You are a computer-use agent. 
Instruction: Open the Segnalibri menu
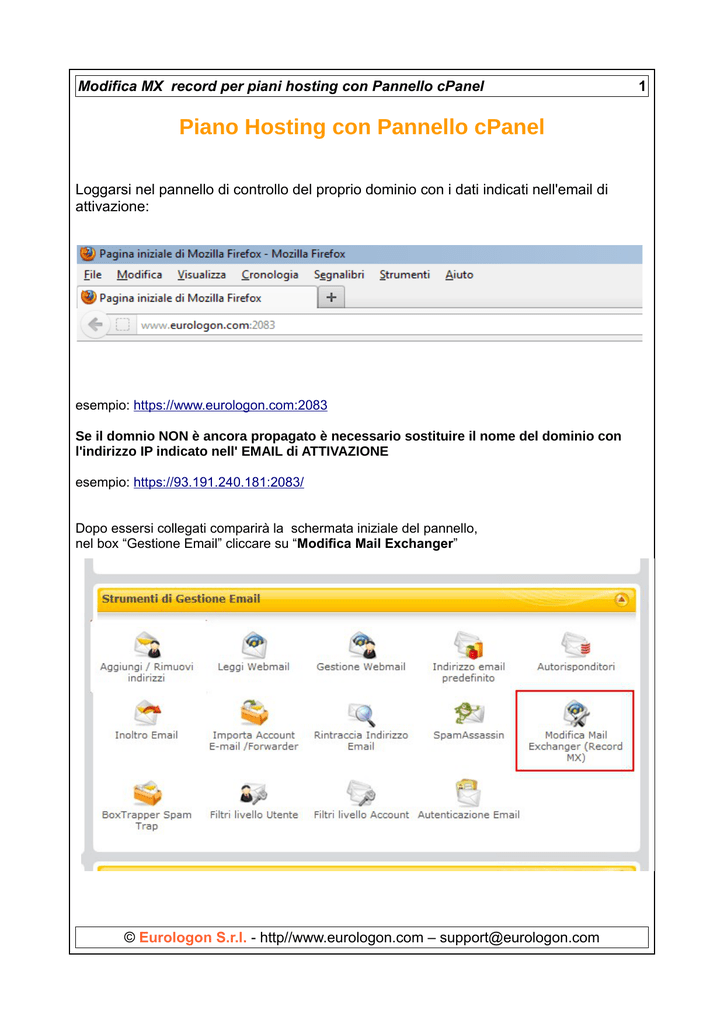pos(339,275)
